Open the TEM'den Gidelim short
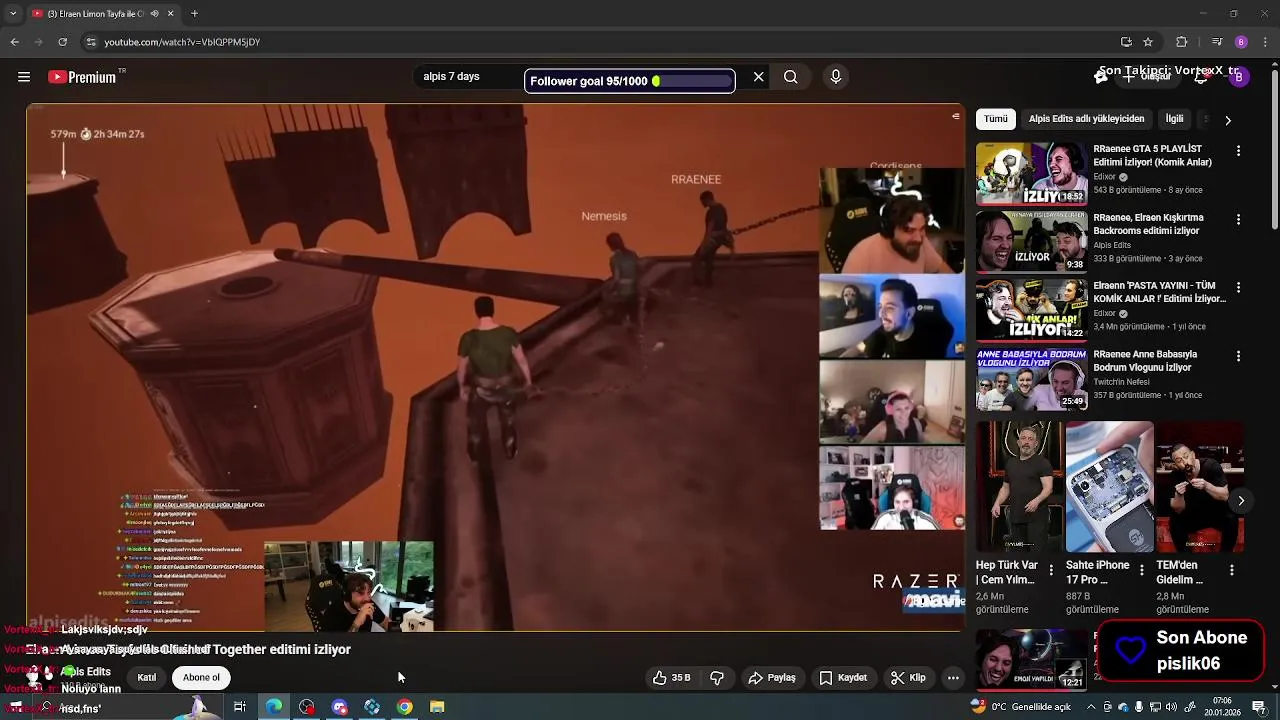 1200,487
